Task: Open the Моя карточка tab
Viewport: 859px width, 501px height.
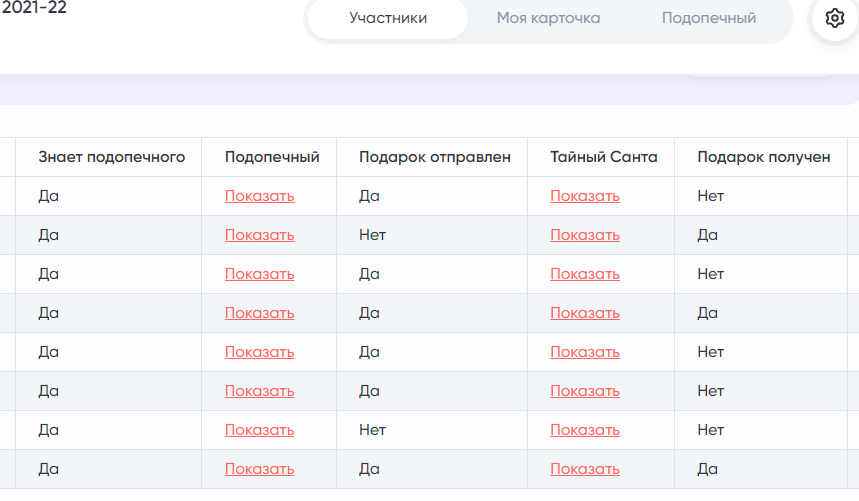Action: 548,18
